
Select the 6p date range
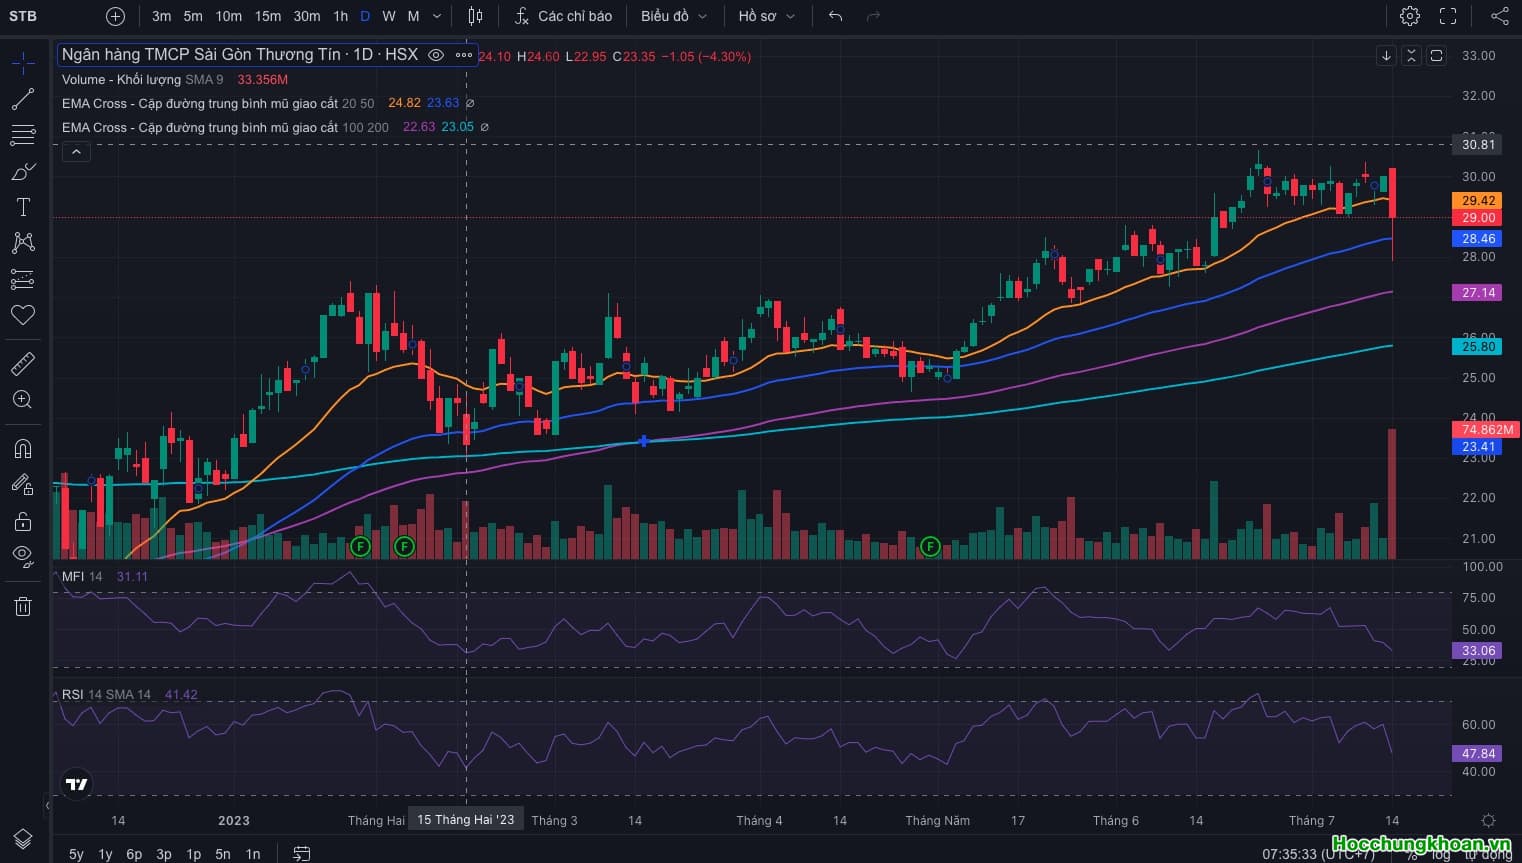click(x=134, y=854)
